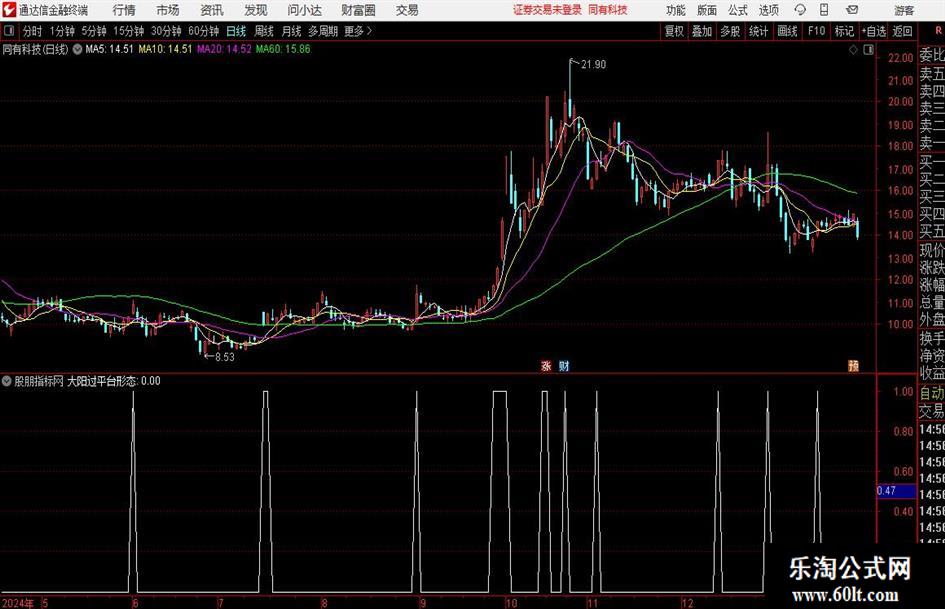
Task: Open the 公式 menu
Action: pyautogui.click(x=738, y=10)
